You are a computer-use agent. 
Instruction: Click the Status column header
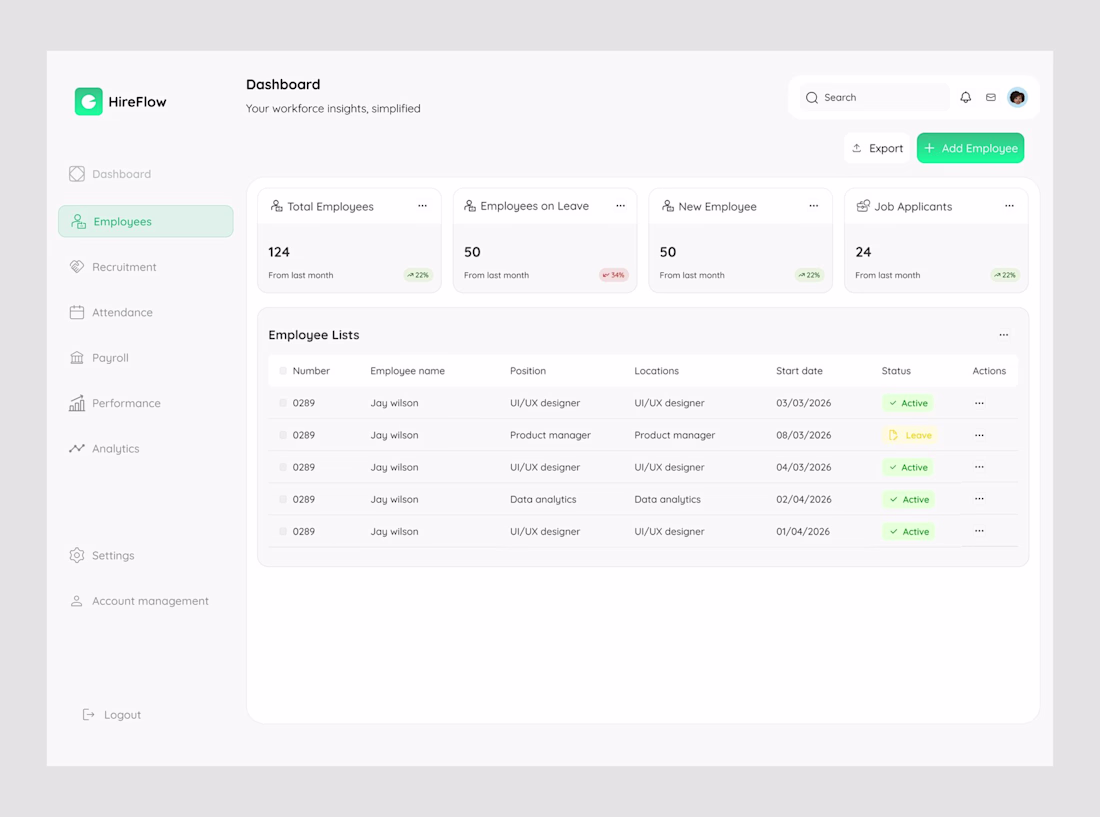point(896,371)
